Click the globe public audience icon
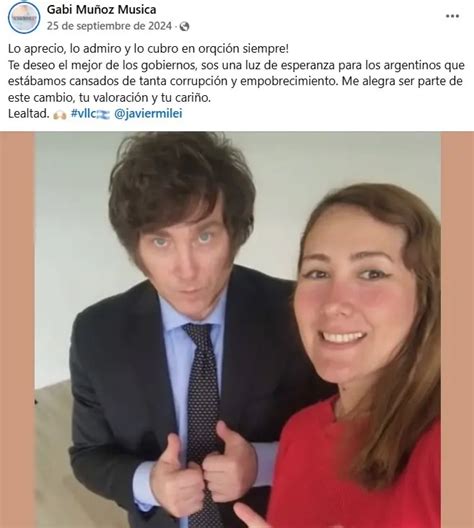 coord(184,27)
